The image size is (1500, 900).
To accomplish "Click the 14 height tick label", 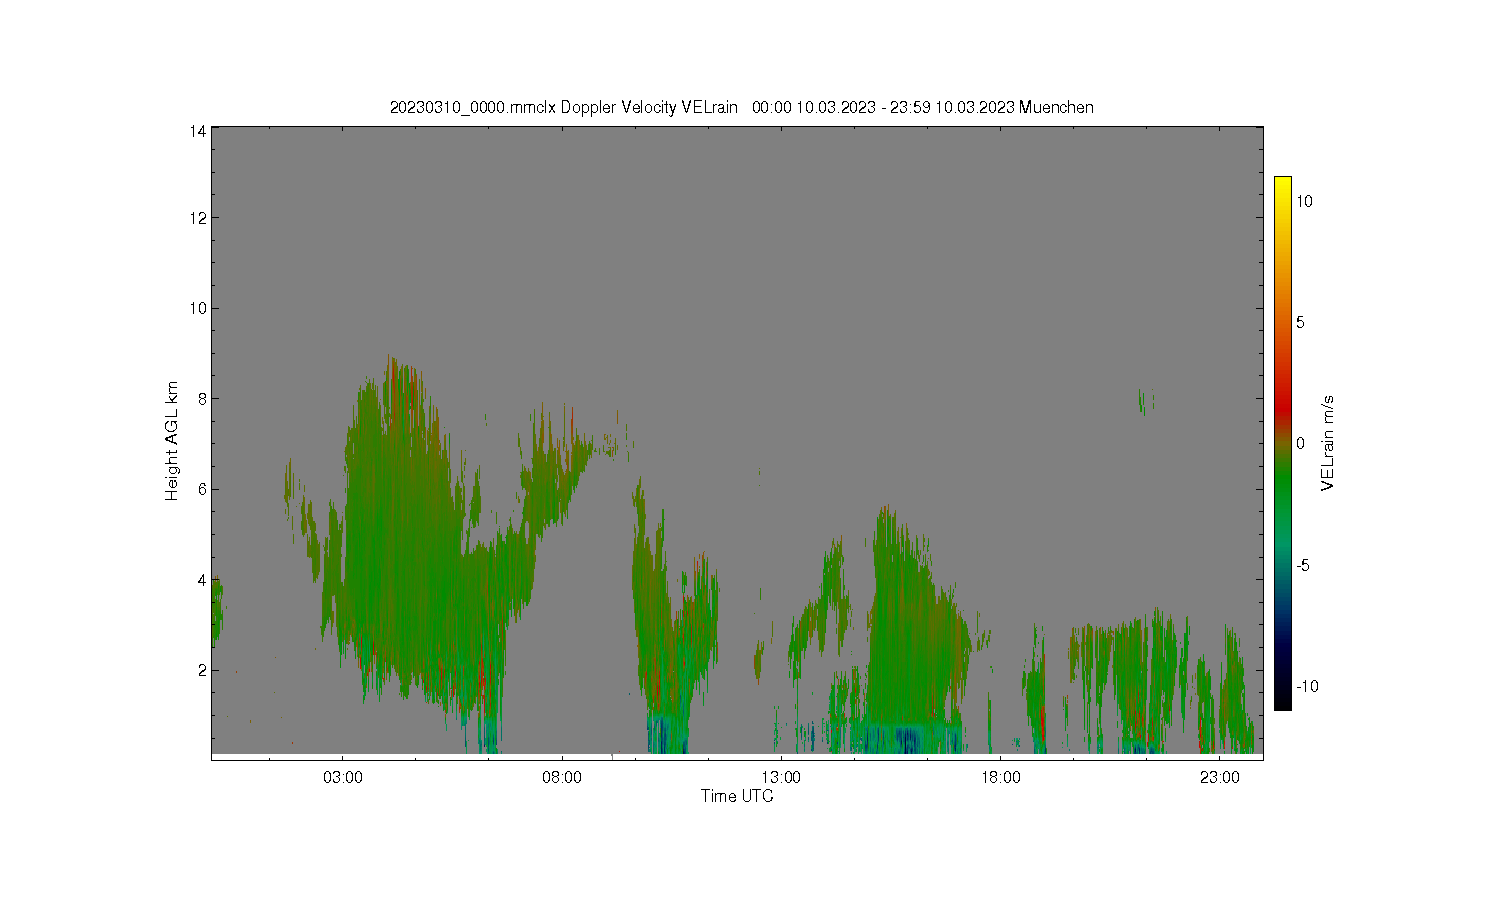I will [x=198, y=131].
